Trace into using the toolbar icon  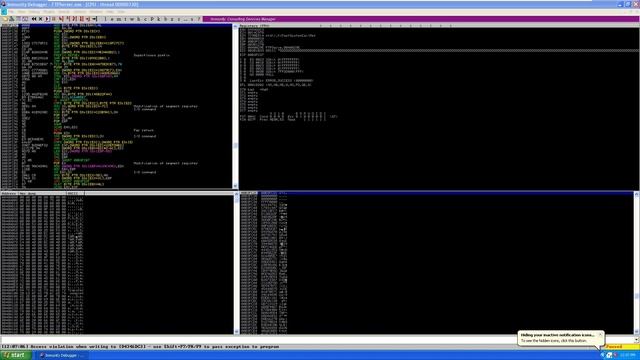click(x=74, y=19)
